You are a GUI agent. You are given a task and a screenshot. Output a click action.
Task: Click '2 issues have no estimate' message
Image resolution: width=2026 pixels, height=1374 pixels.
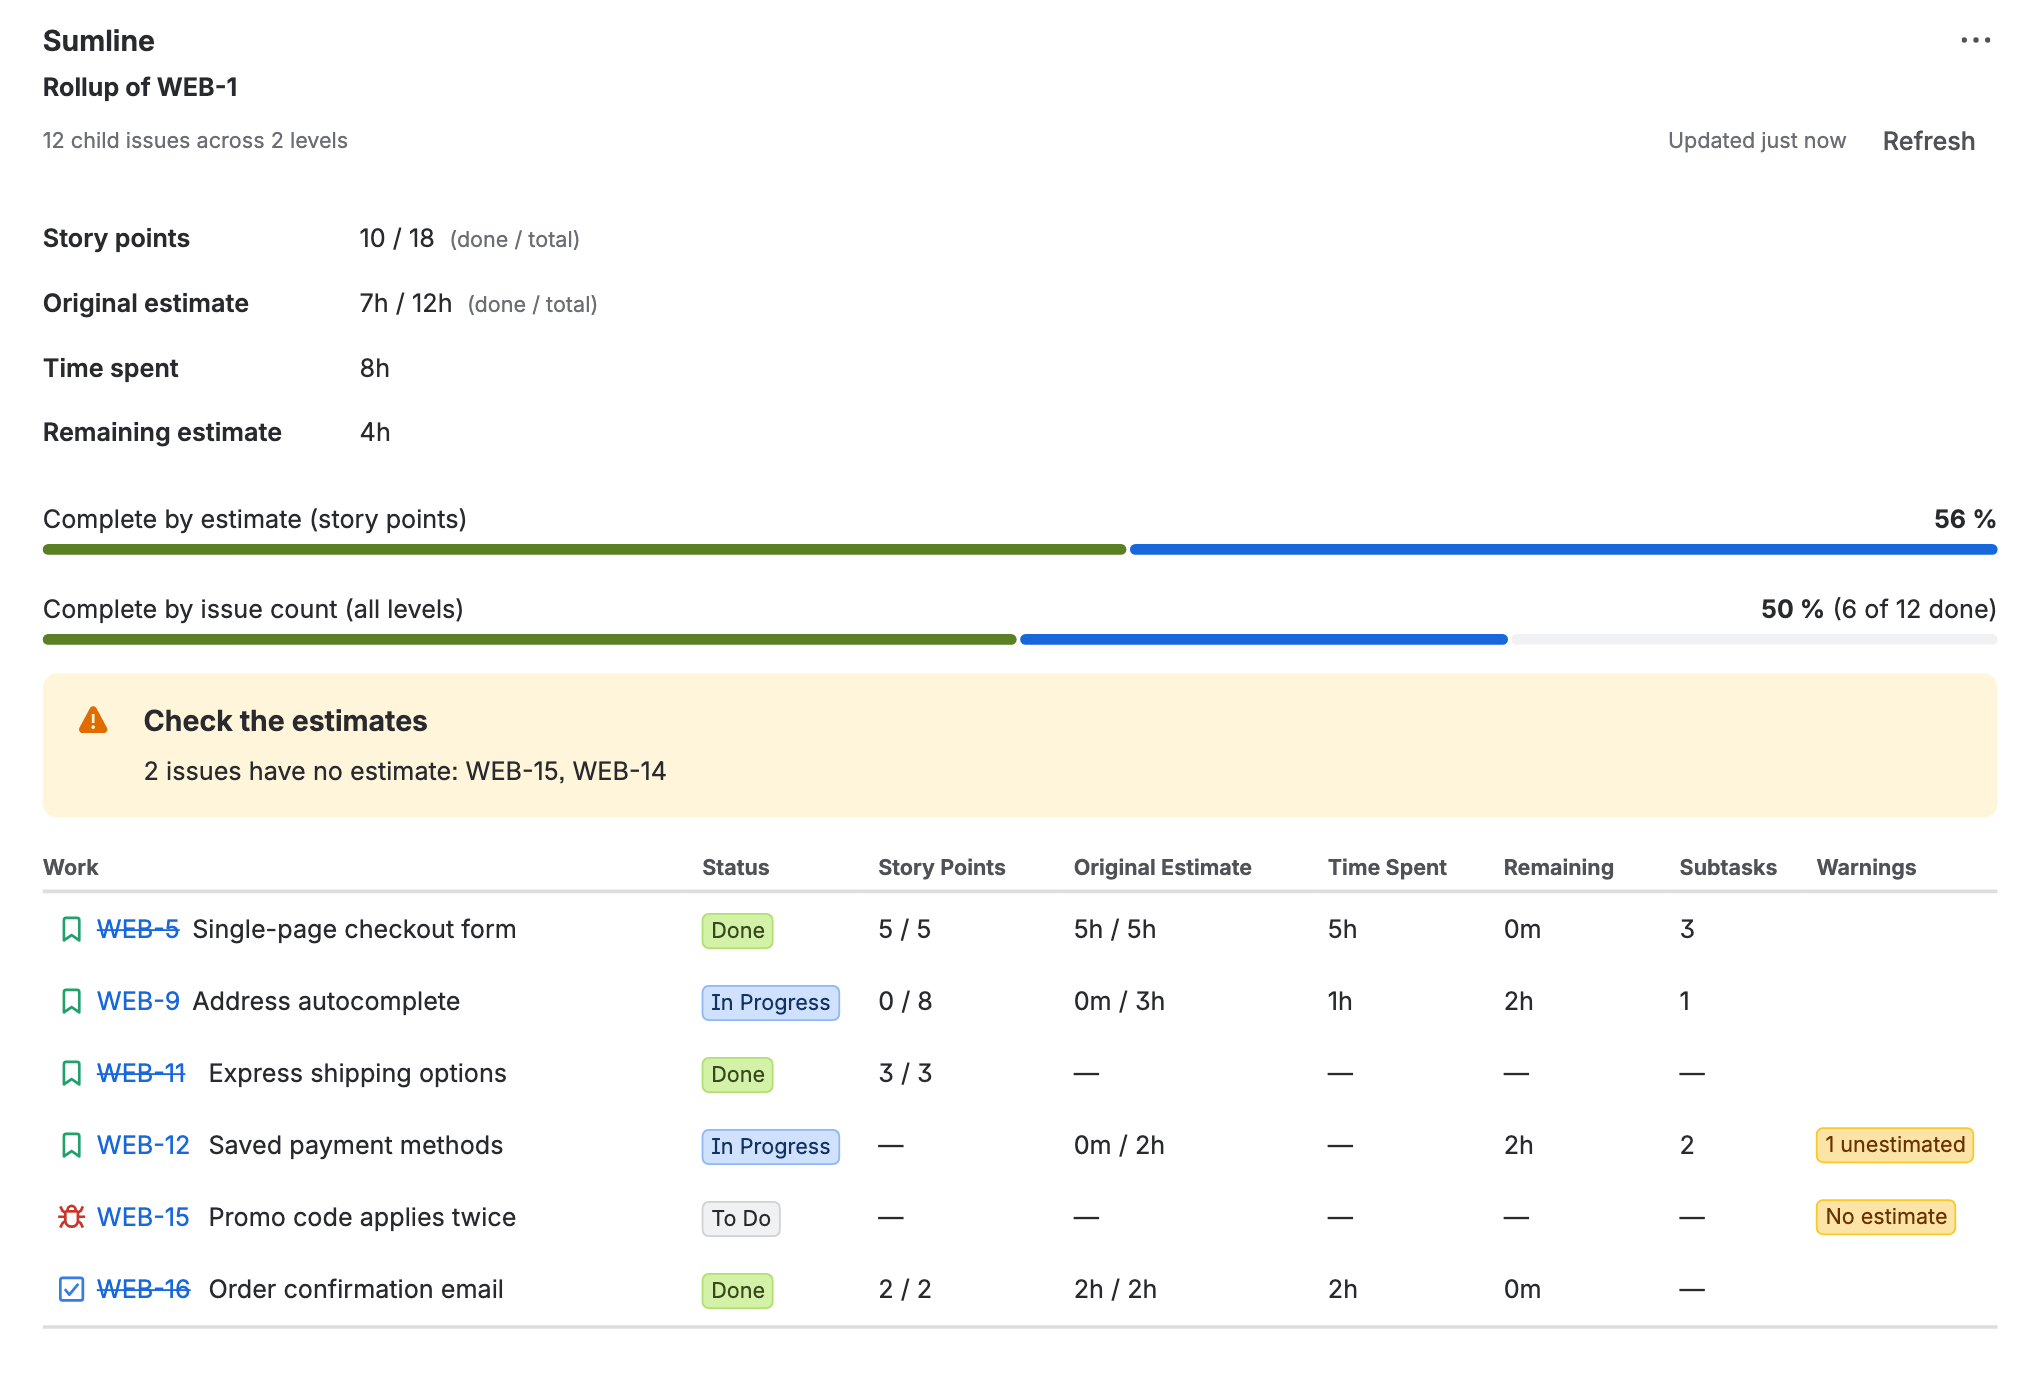404,771
